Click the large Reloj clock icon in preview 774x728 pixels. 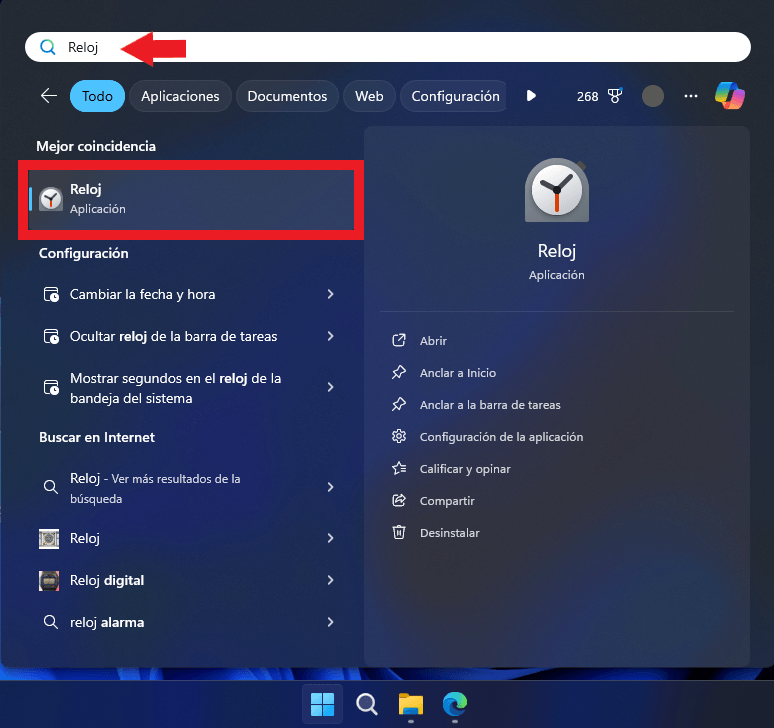tap(557, 190)
